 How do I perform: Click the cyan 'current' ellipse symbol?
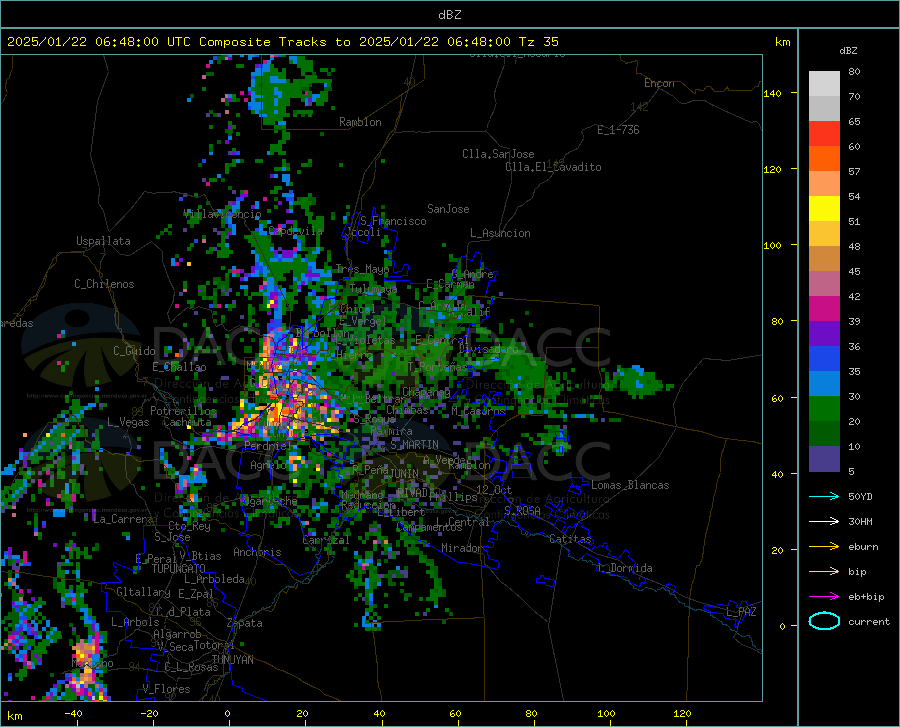[x=824, y=621]
